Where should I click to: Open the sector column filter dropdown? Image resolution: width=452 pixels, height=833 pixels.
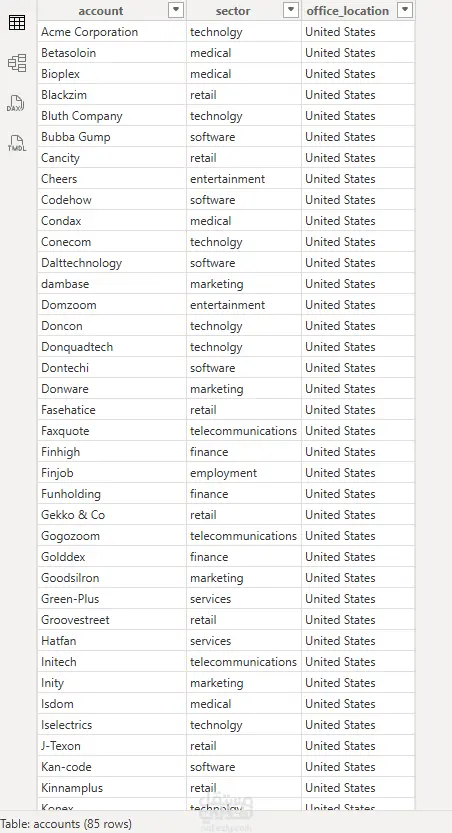pyautogui.click(x=291, y=10)
